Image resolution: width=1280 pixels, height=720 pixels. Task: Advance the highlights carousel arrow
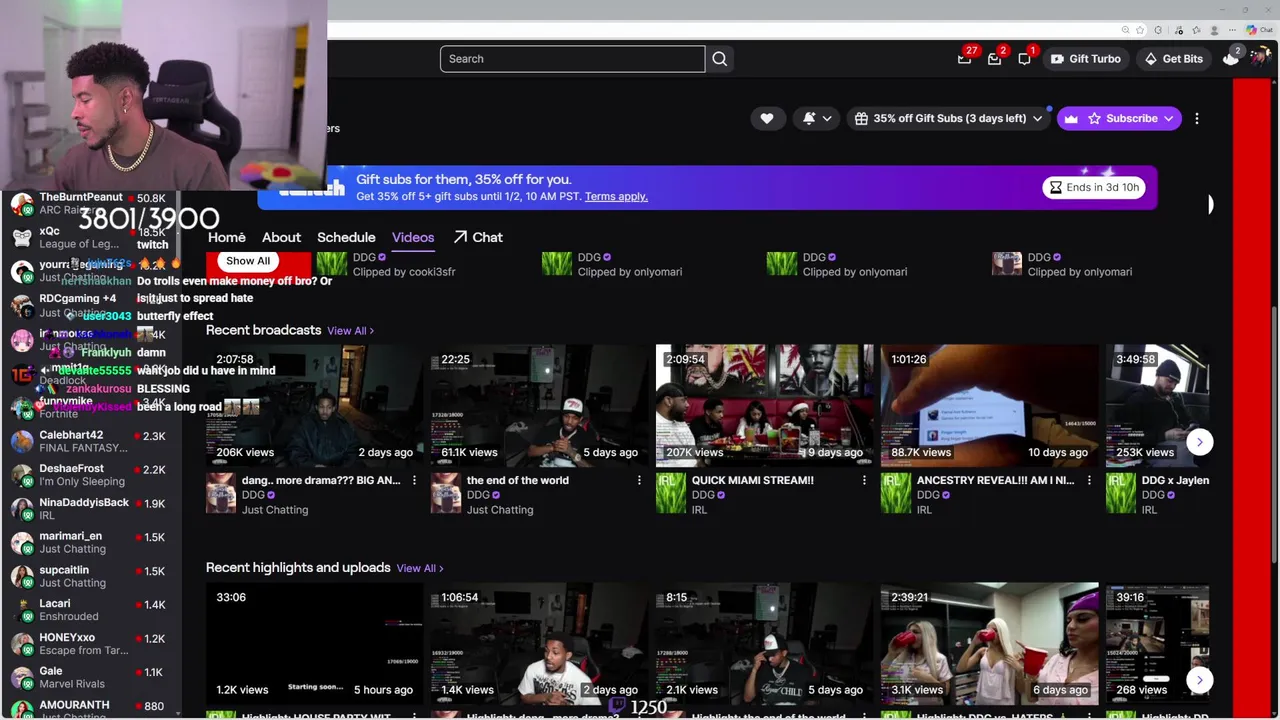1200,680
